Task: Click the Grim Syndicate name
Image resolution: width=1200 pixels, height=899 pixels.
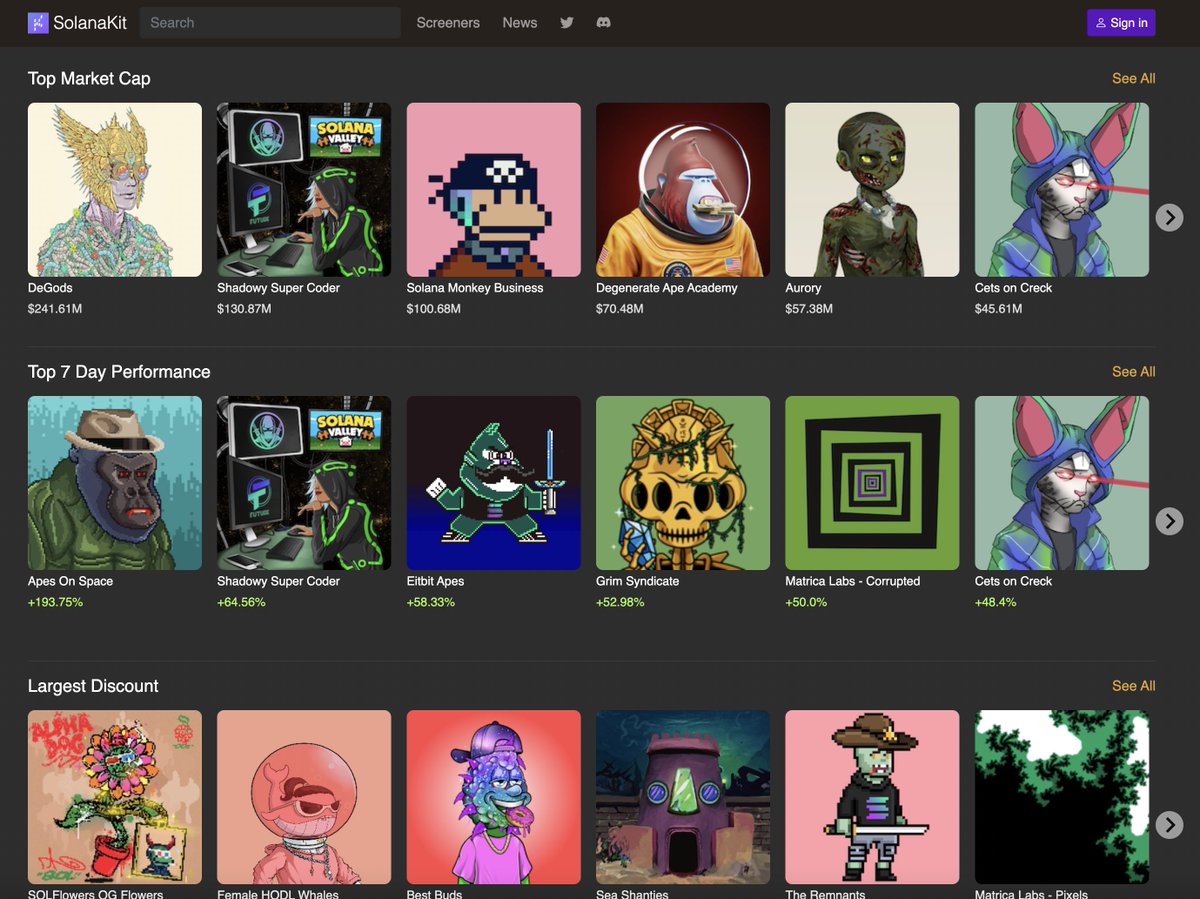Action: pyautogui.click(x=638, y=581)
